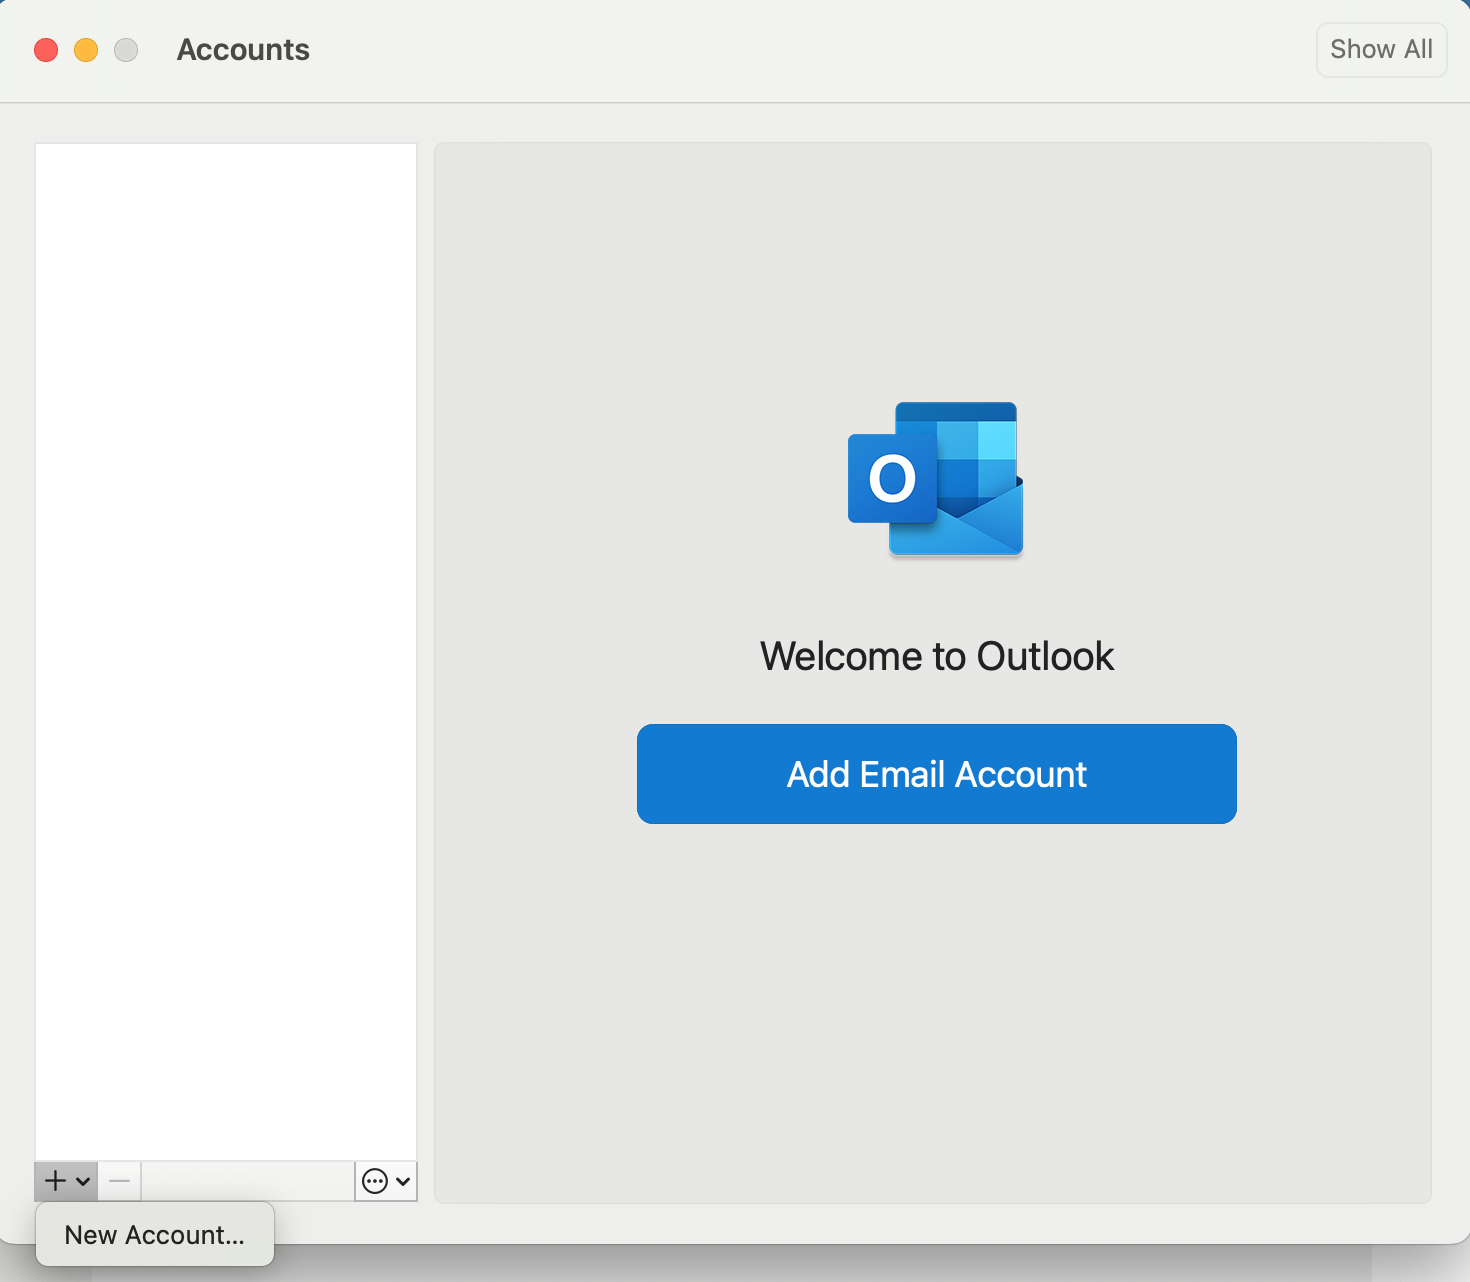Click the Welcome to Outlook text
The image size is (1470, 1282).
(937, 656)
